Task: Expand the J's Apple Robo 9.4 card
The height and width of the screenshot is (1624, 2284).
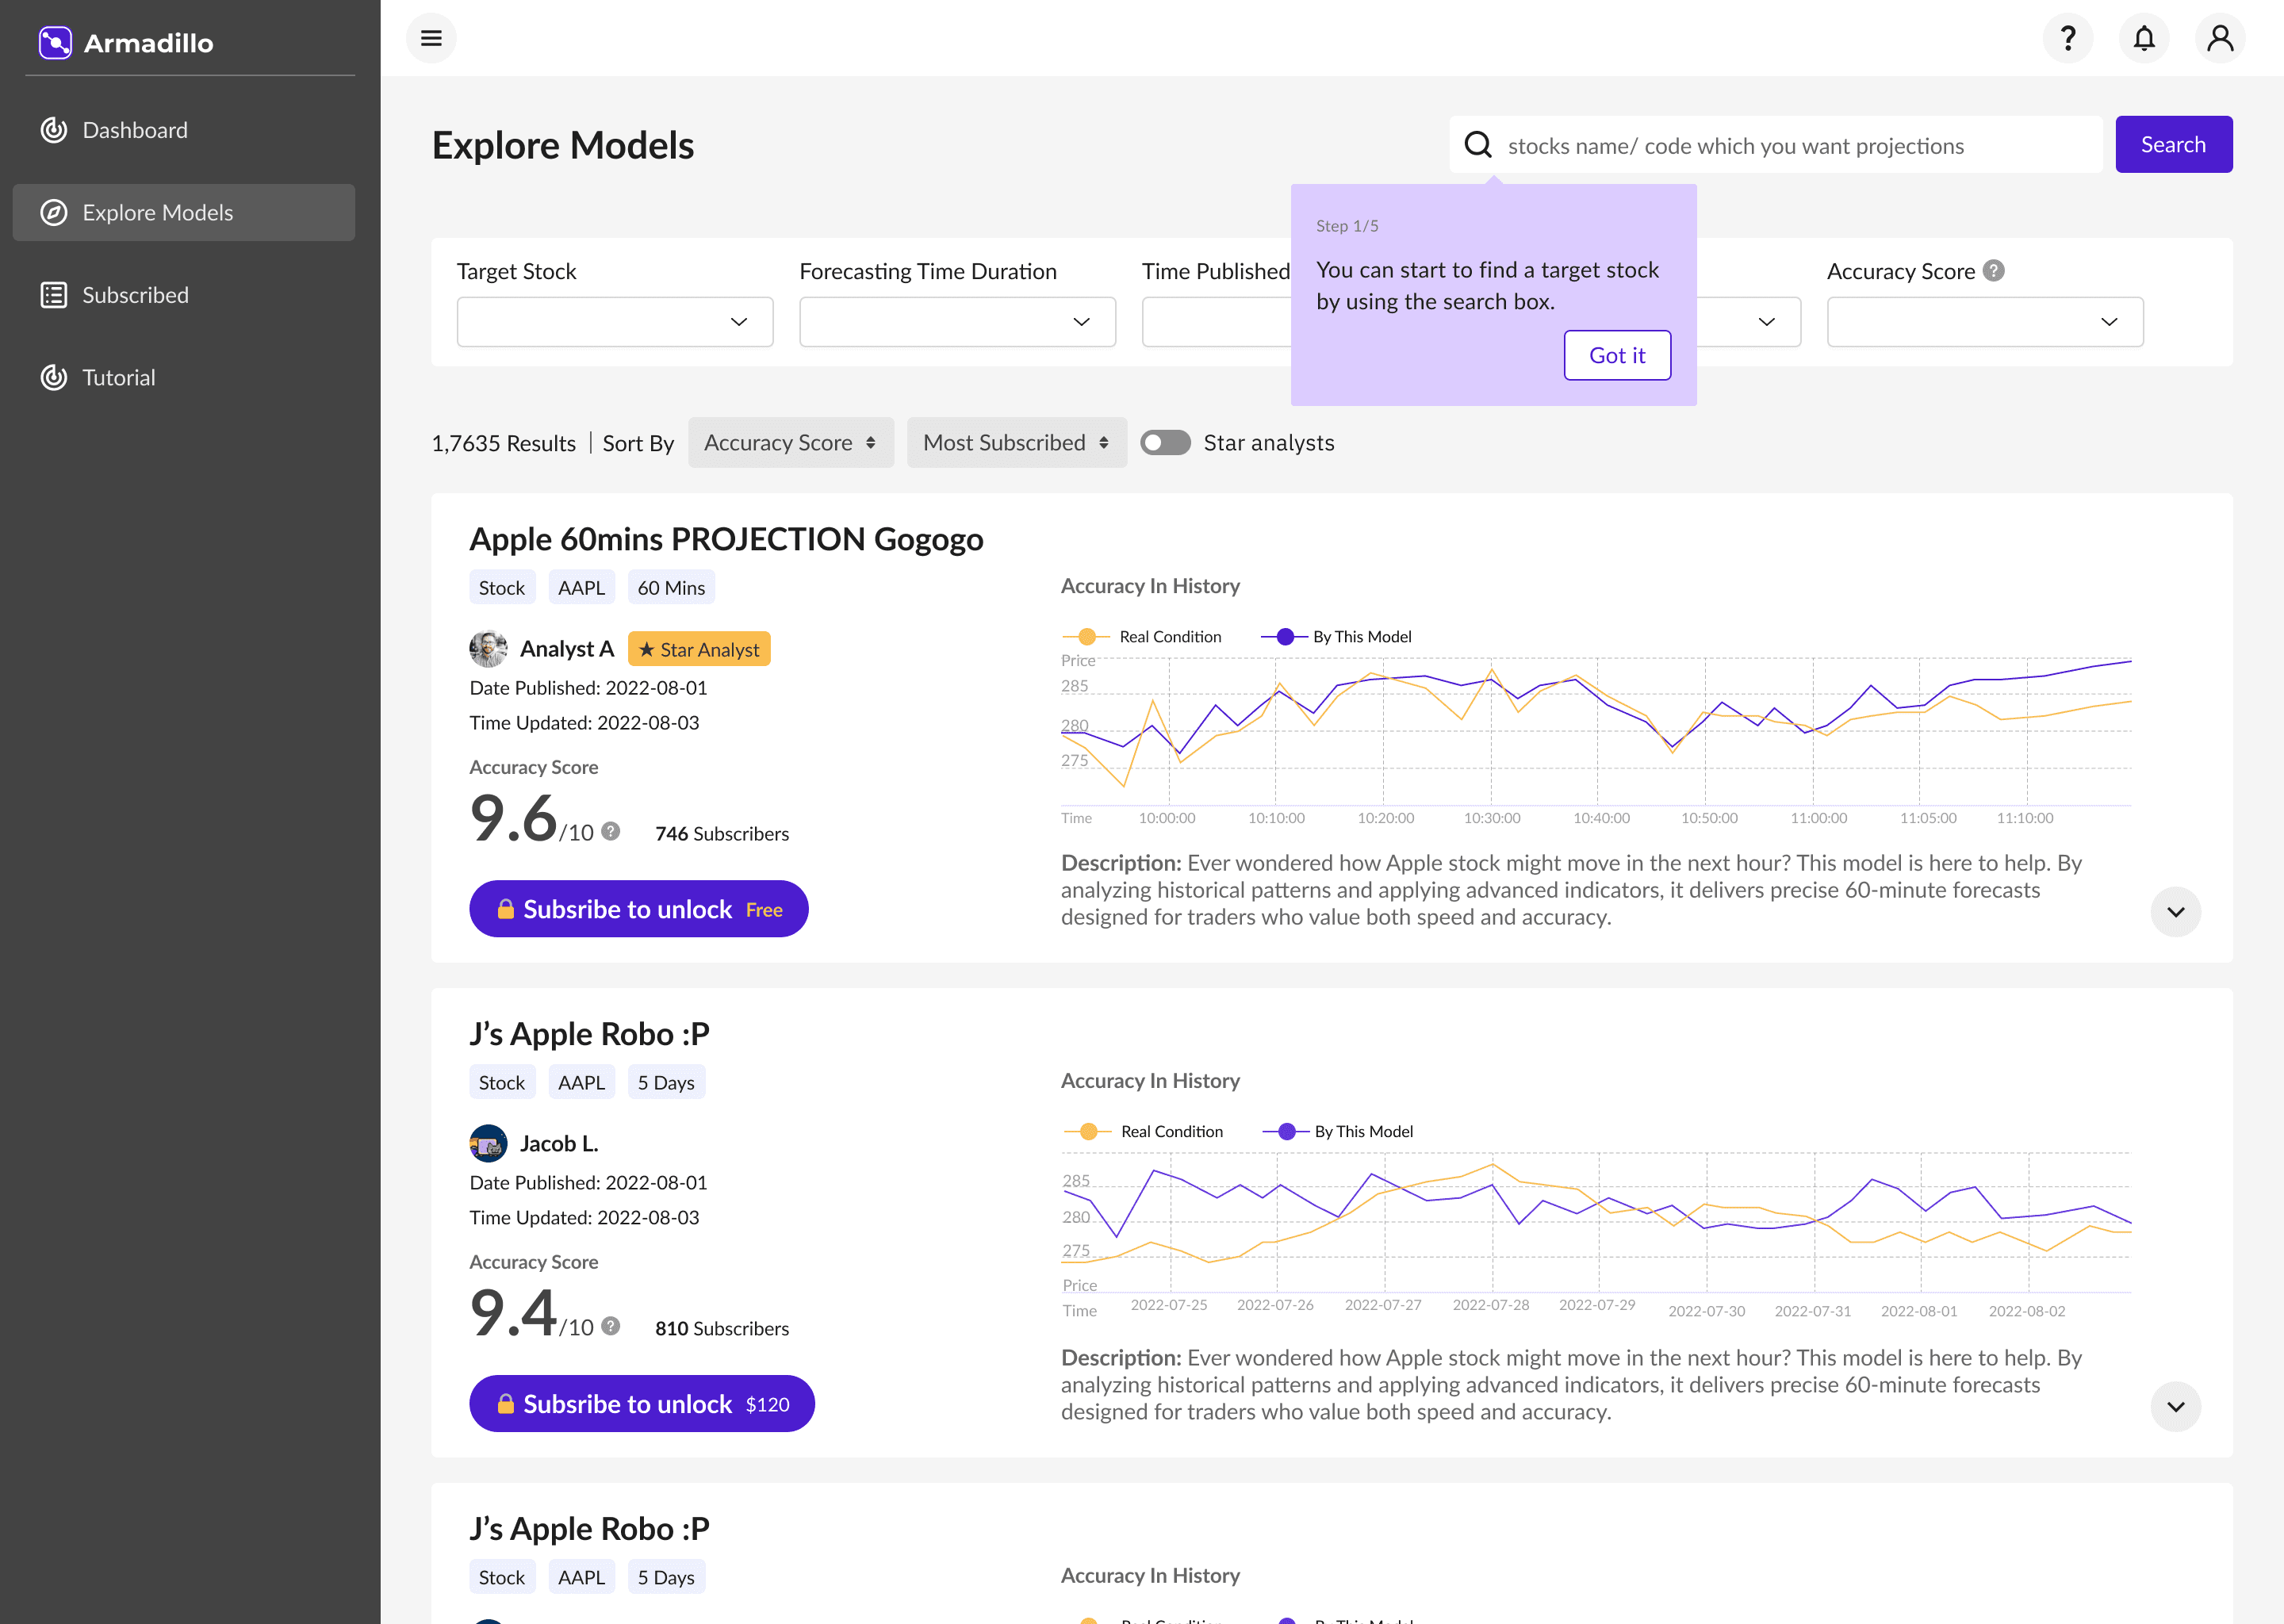Action: point(2176,1407)
